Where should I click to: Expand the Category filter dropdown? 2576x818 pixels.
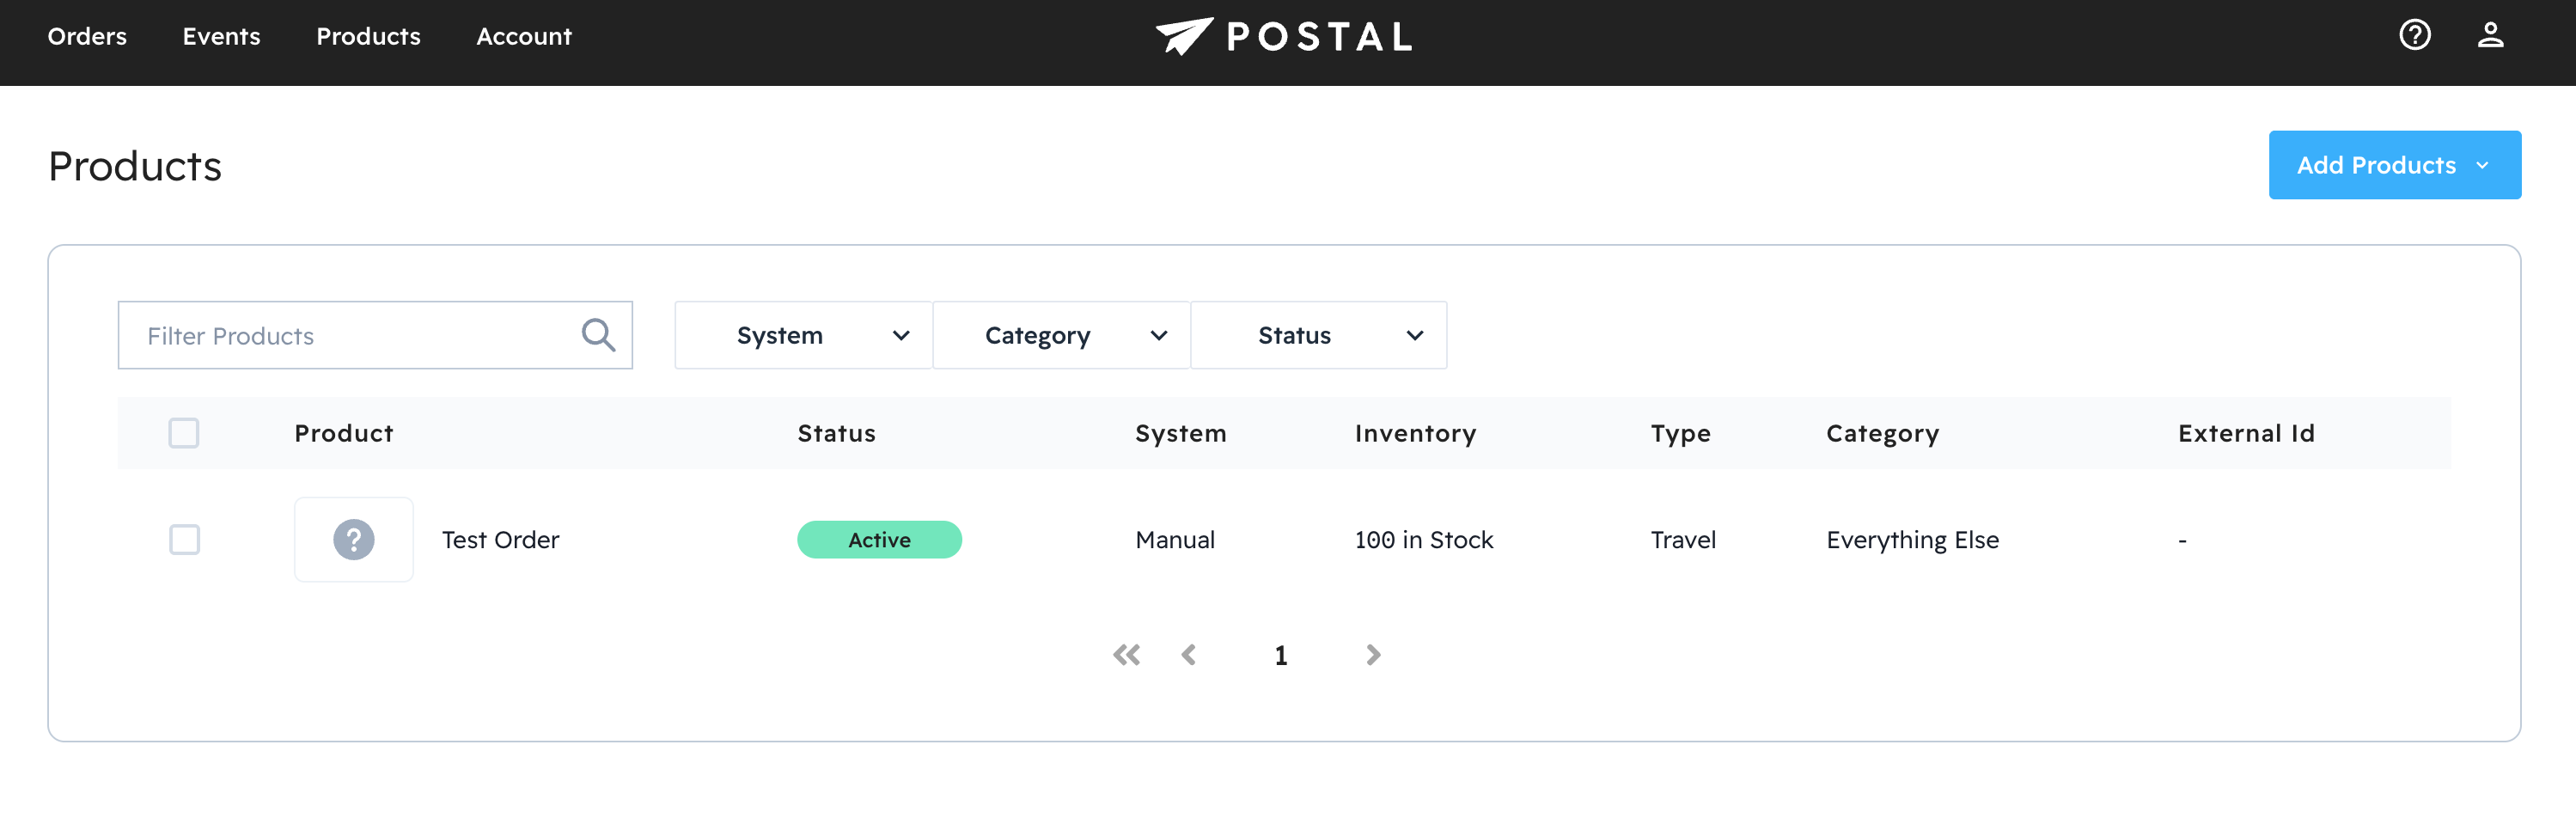(1060, 335)
